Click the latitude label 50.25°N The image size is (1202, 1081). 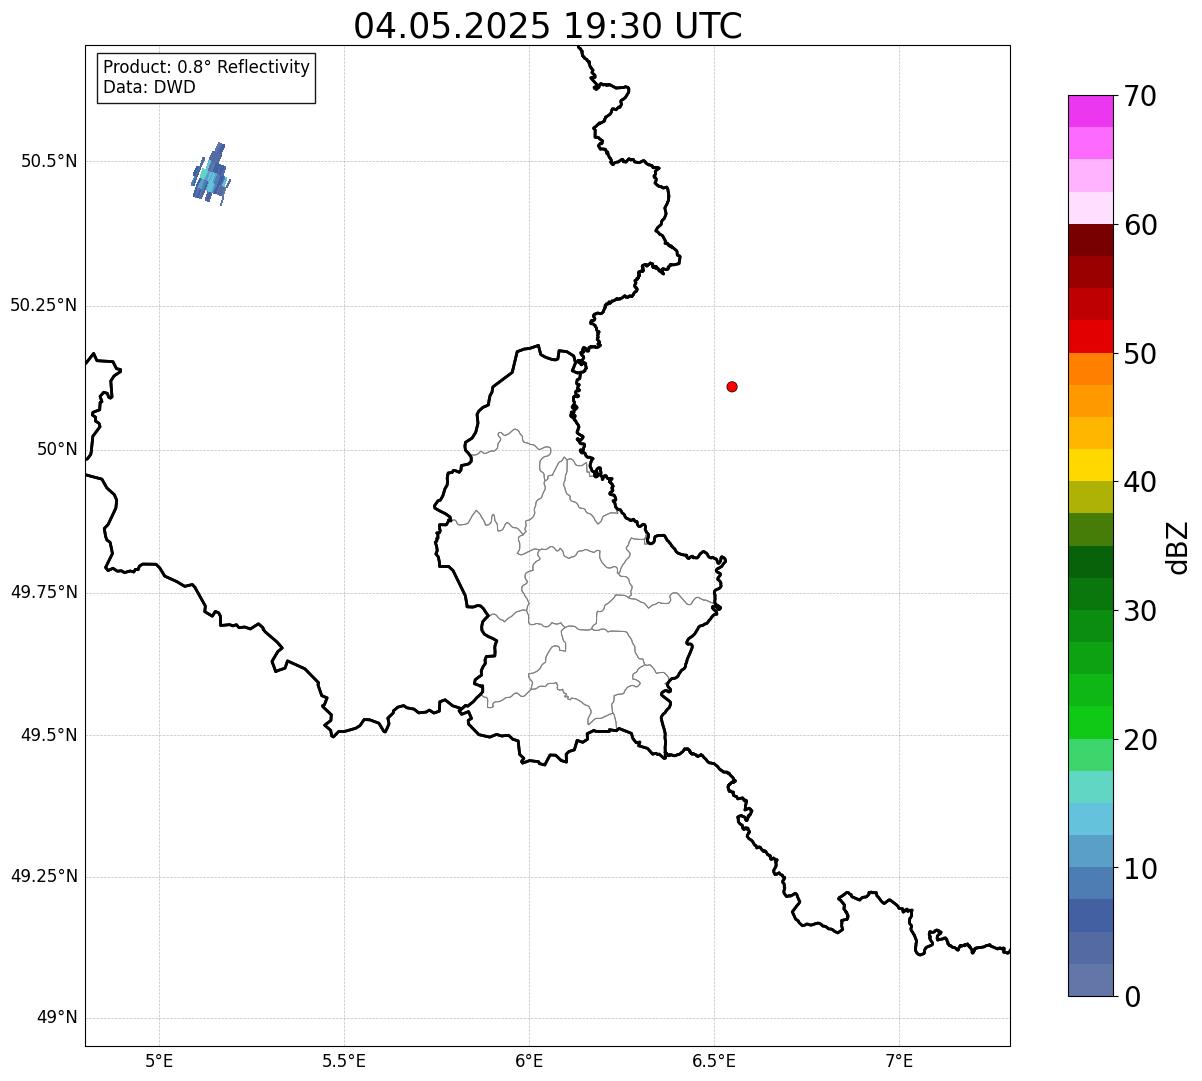[44, 306]
